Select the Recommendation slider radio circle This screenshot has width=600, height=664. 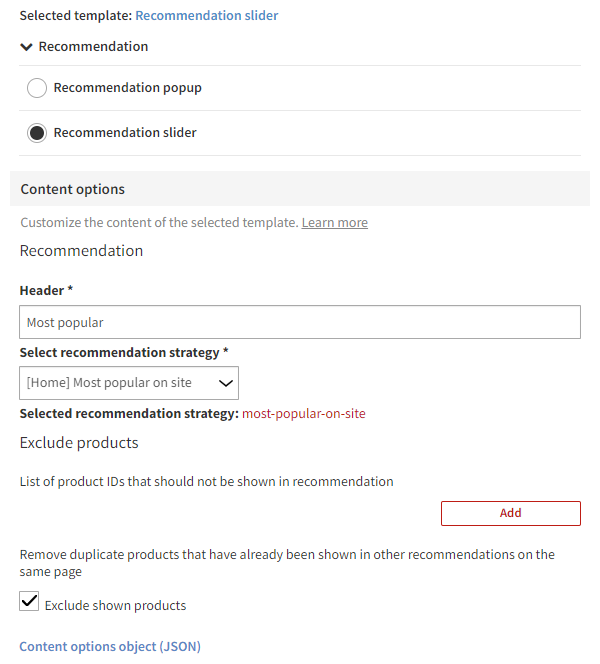[37, 133]
